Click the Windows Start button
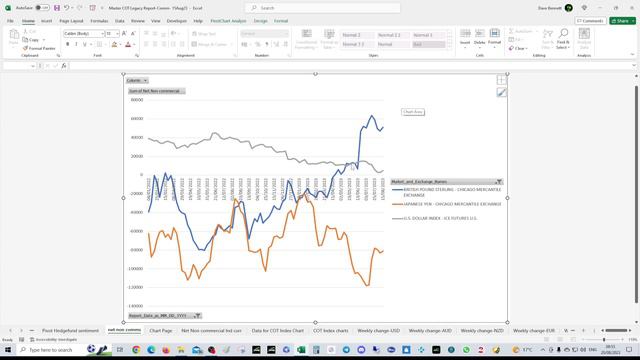Screen dimensions: 640x360 [x=8, y=350]
